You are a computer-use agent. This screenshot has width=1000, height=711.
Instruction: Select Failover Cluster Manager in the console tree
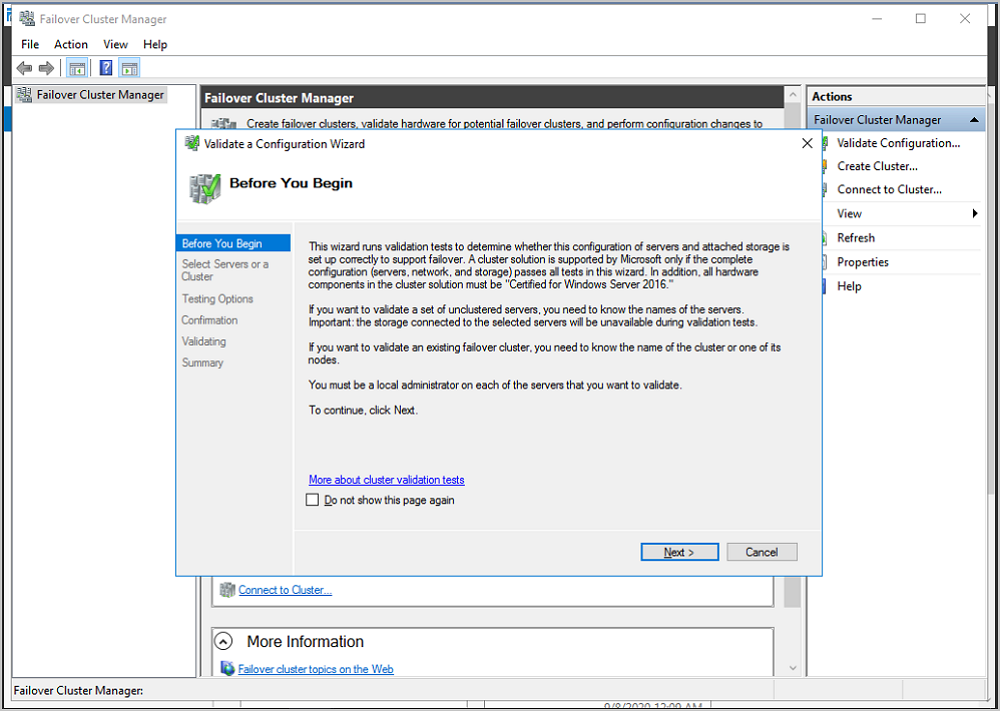coord(100,95)
